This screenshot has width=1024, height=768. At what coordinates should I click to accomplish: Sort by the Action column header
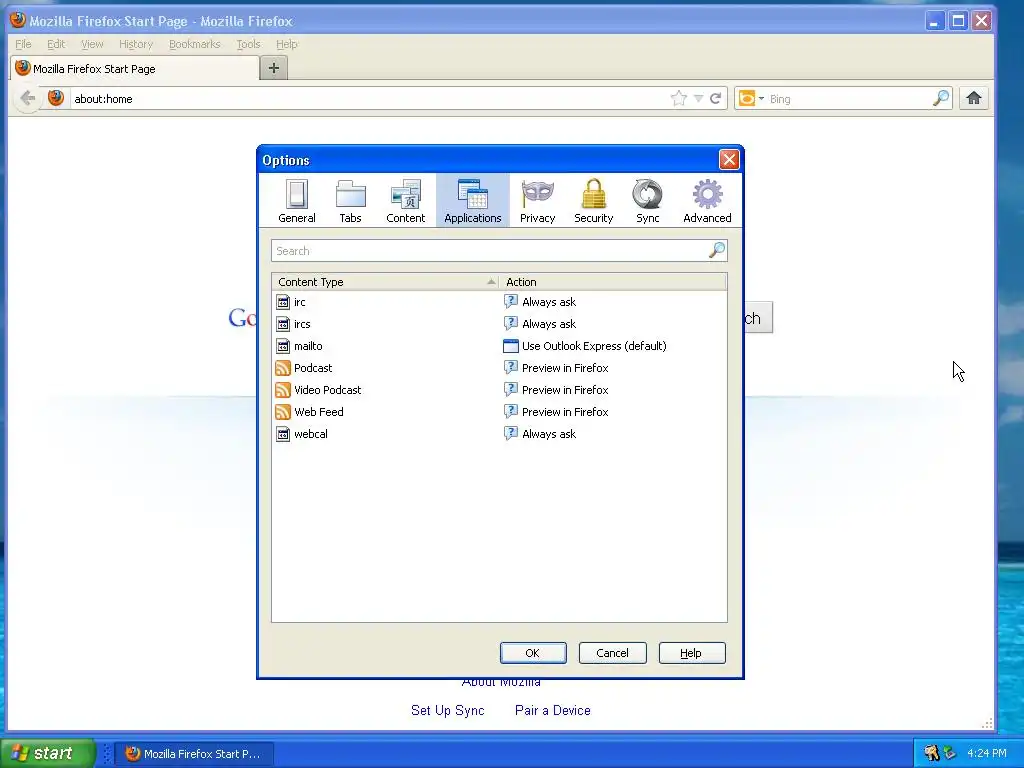coord(613,282)
